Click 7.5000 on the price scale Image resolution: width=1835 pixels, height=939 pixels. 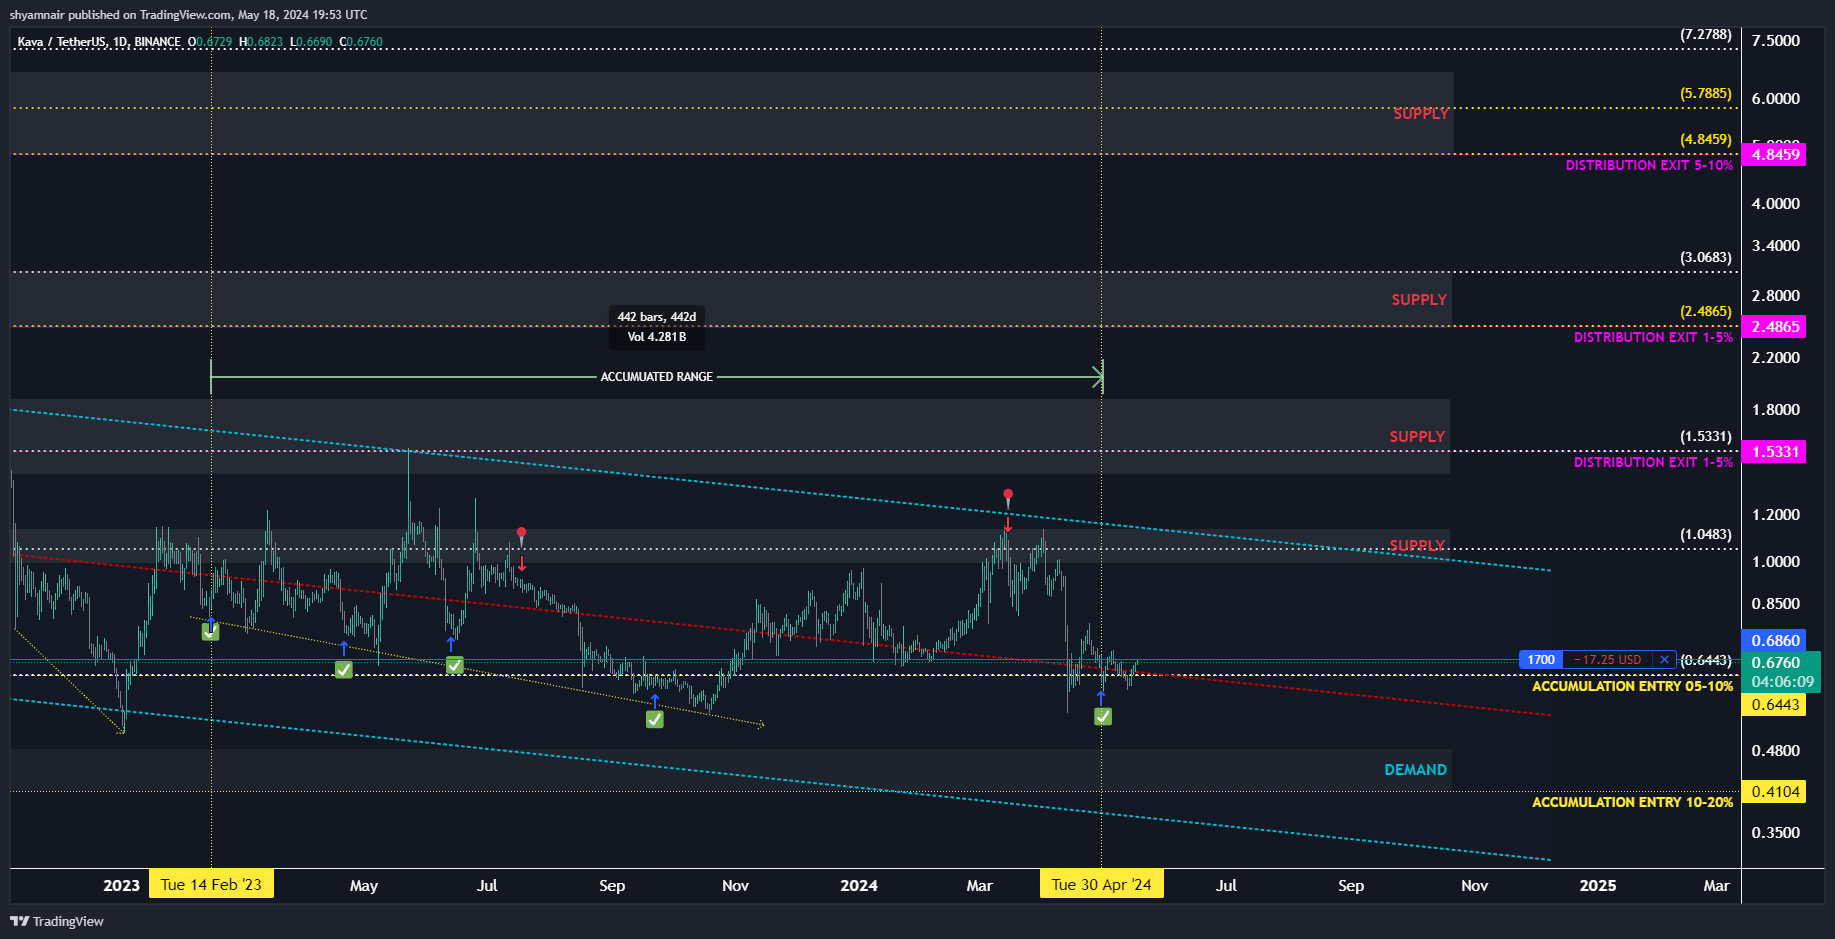[x=1775, y=41]
